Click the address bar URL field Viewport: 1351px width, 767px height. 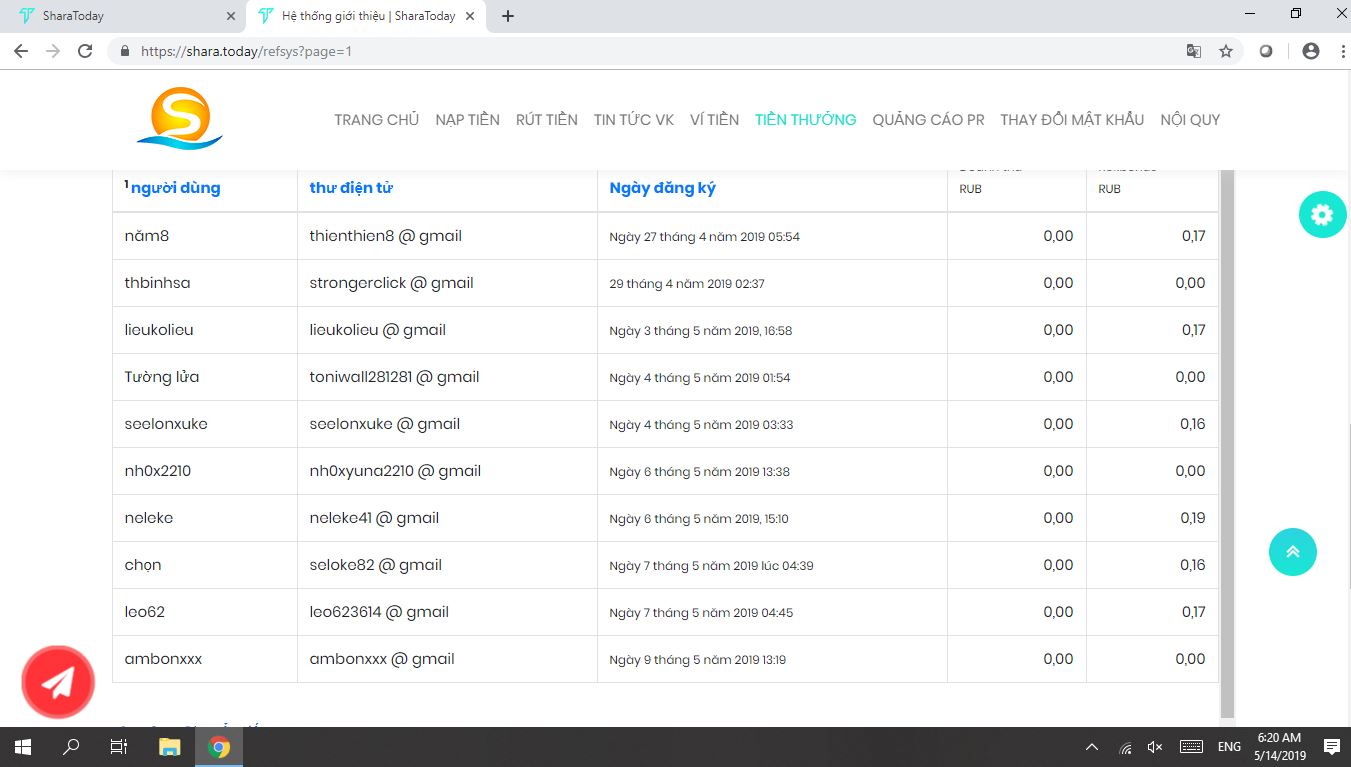click(640, 51)
